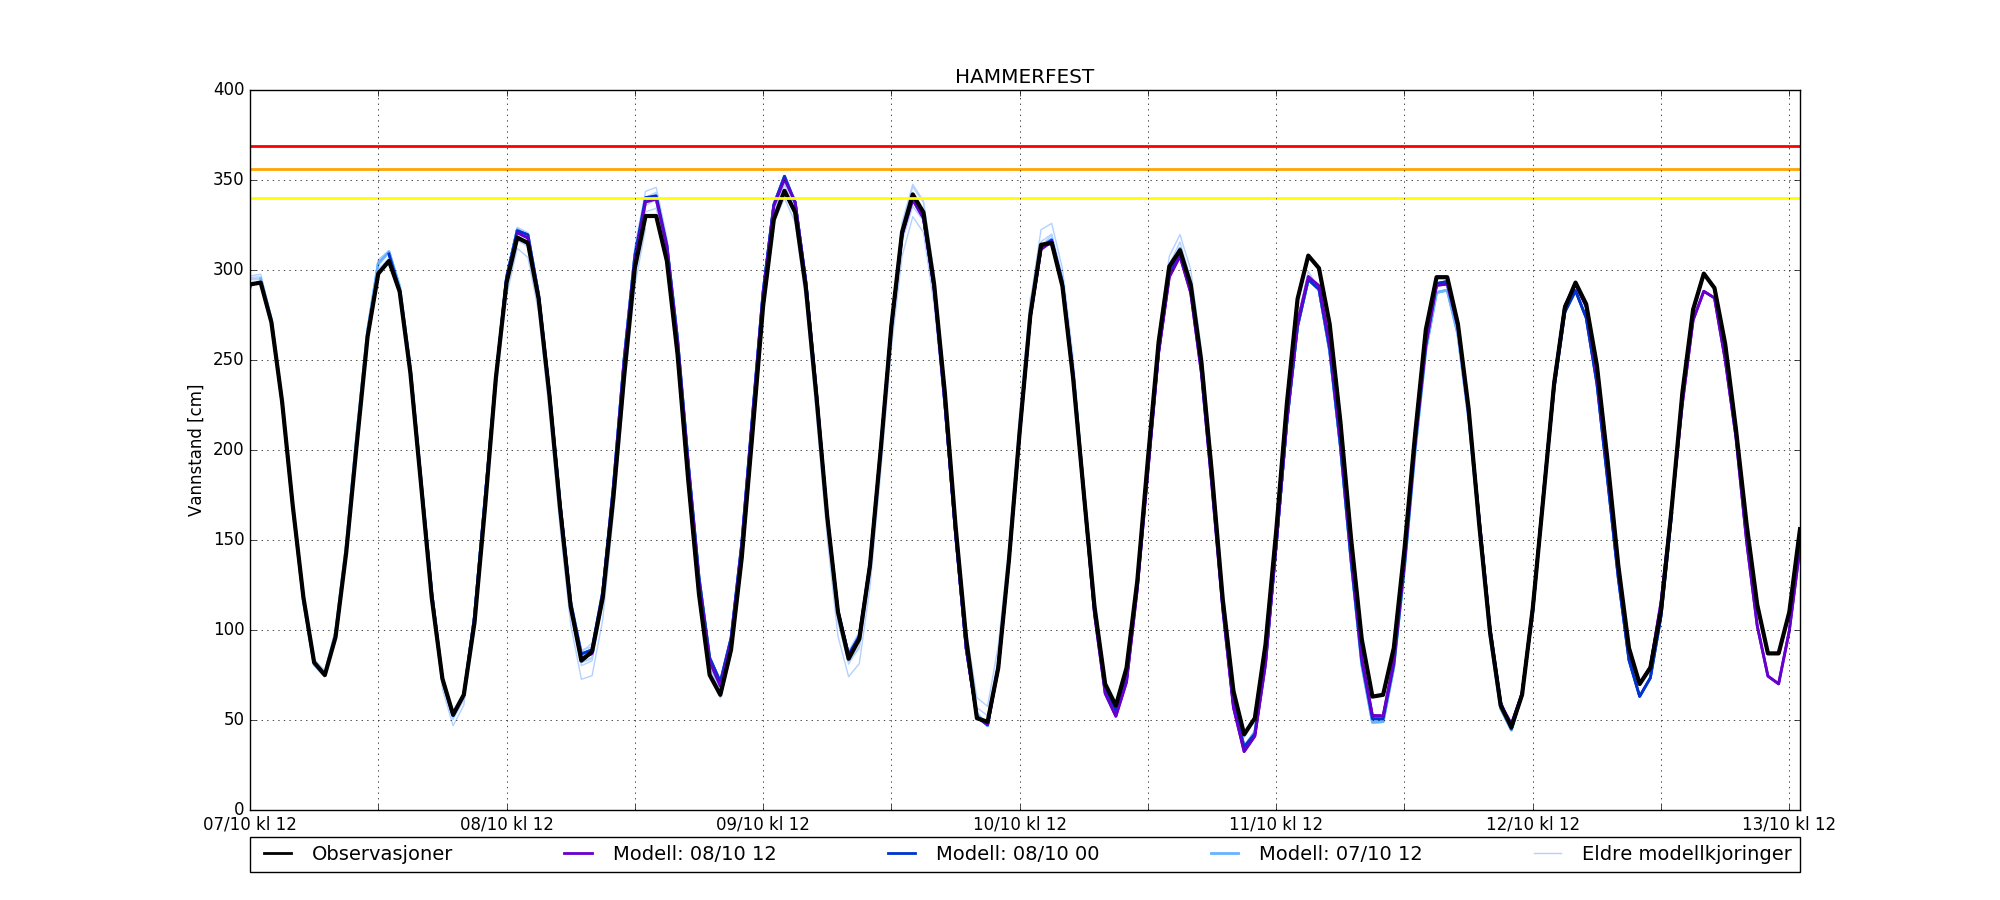Click the 13/10 kl 12 x-axis label
The height and width of the screenshot is (900, 2000).
[x=1788, y=825]
